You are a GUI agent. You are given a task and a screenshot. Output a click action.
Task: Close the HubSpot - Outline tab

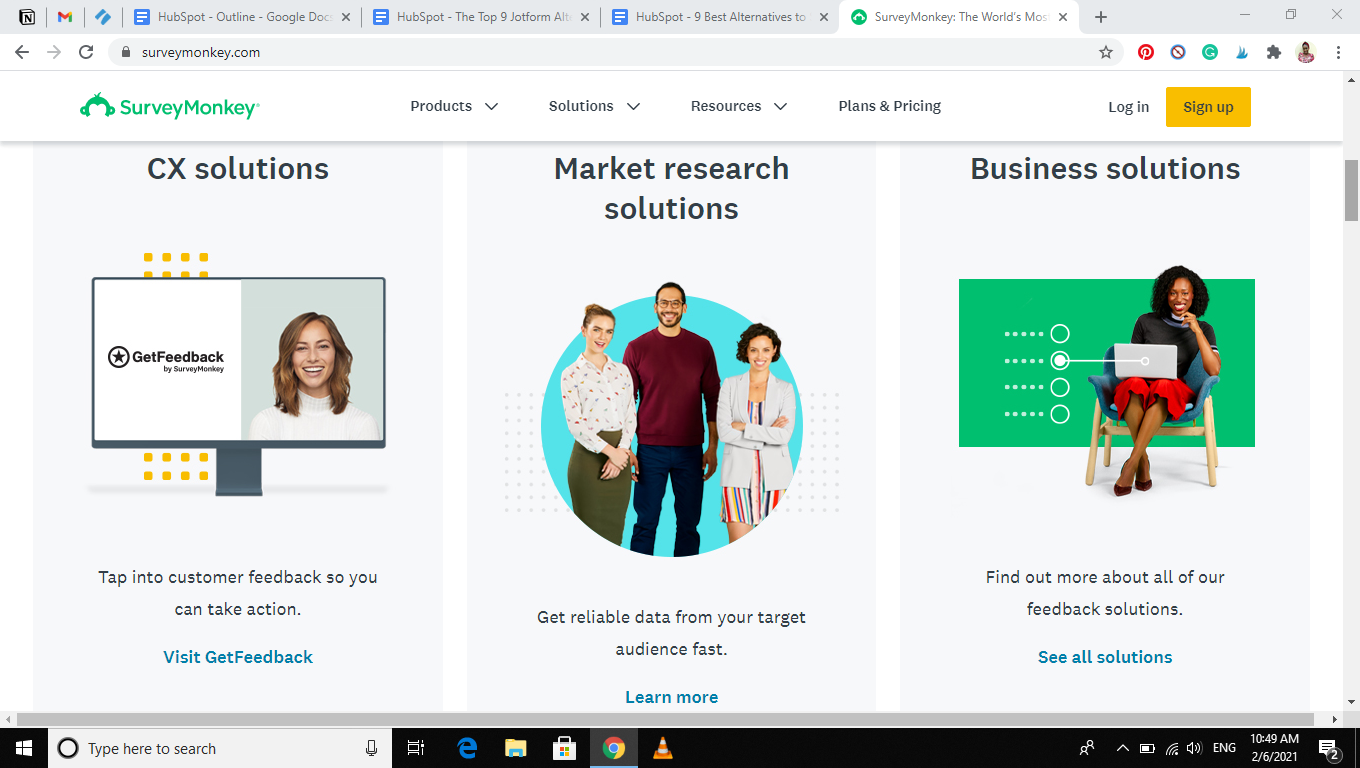pos(346,17)
